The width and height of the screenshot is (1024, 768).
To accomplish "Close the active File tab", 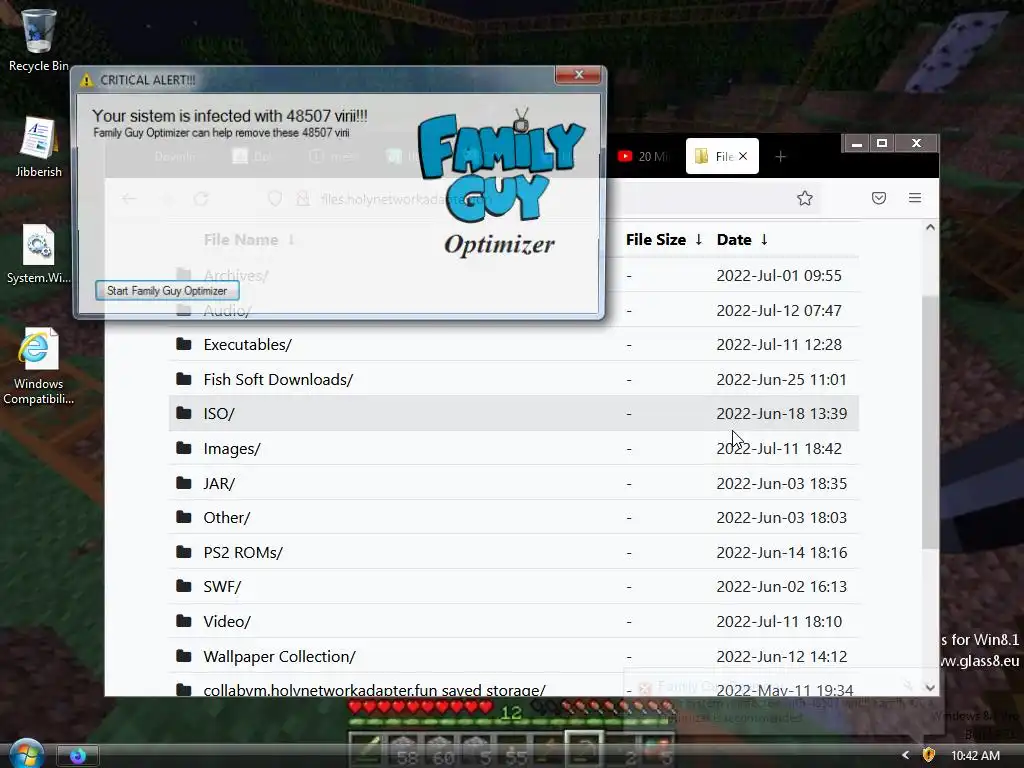I will (743, 156).
